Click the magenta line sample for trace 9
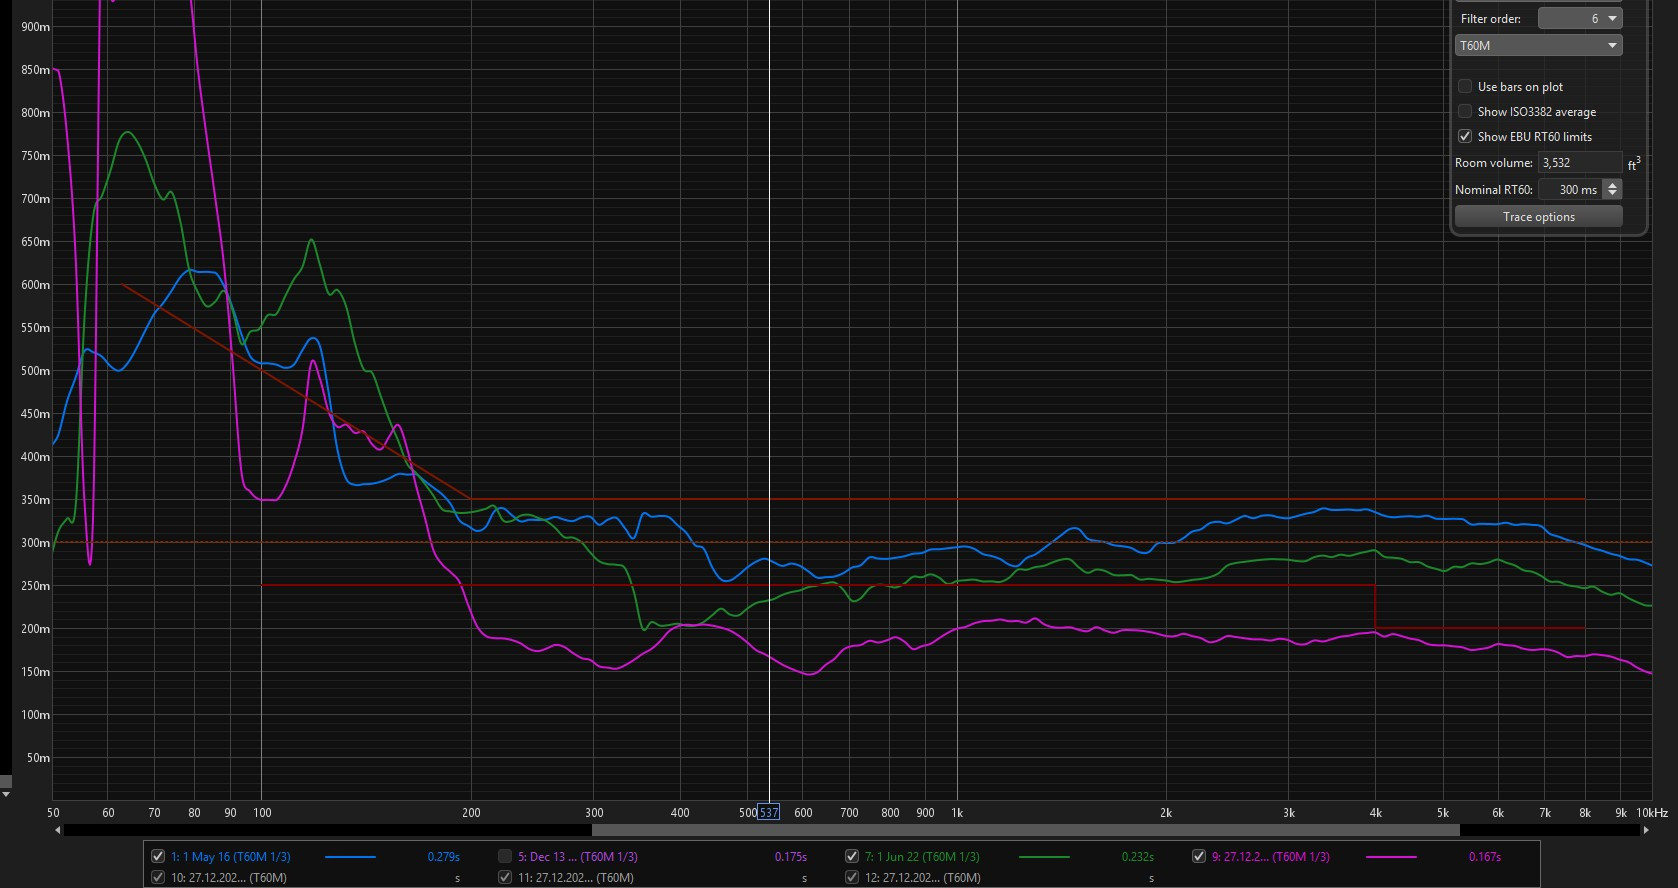Image resolution: width=1678 pixels, height=888 pixels. [x=1391, y=857]
